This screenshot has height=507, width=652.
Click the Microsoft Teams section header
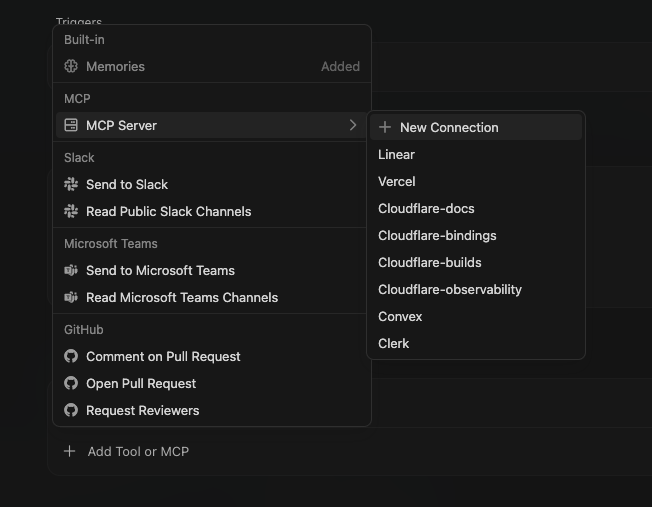tap(111, 243)
